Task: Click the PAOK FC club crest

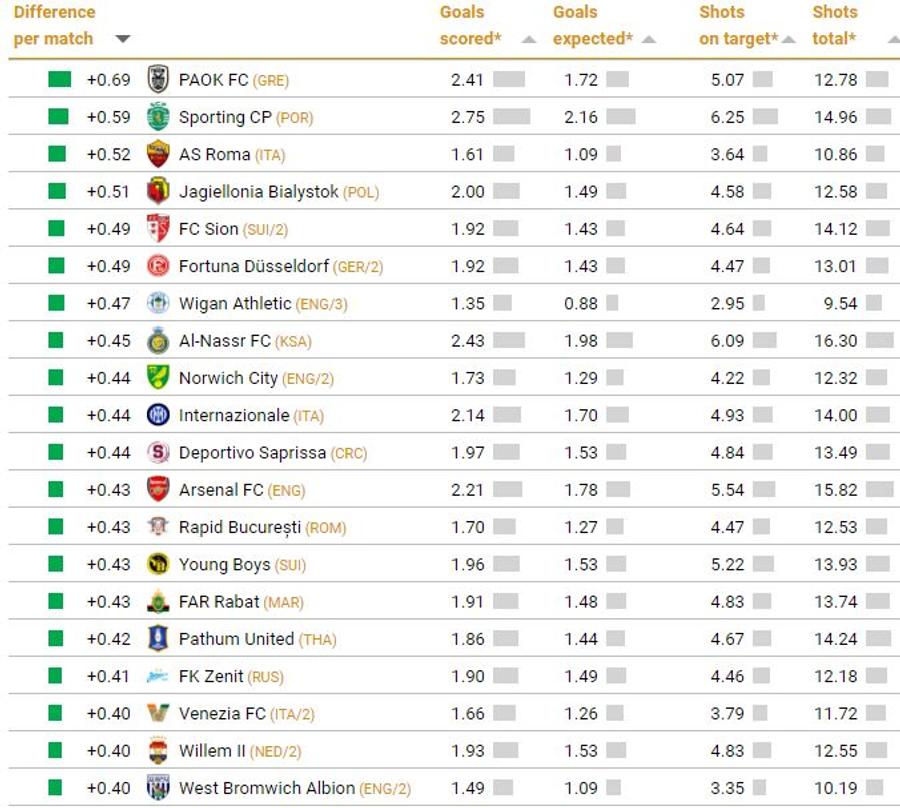Action: coord(158,79)
